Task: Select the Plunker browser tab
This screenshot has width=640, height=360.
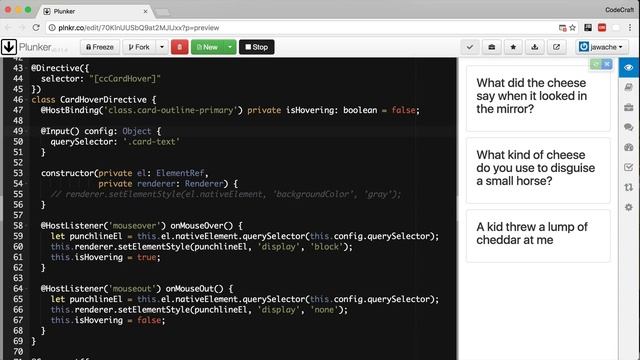Action: coord(96,11)
